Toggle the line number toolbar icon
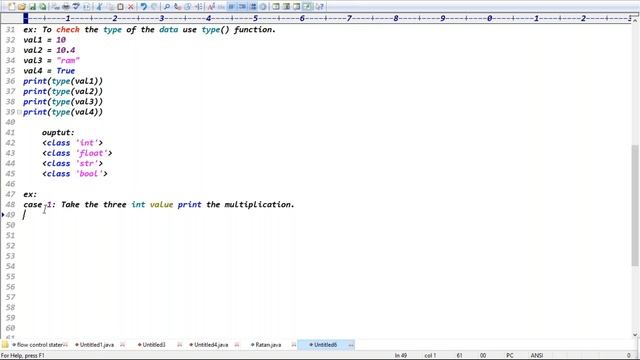The height and width of the screenshot is (360, 640). (x=242, y=7)
